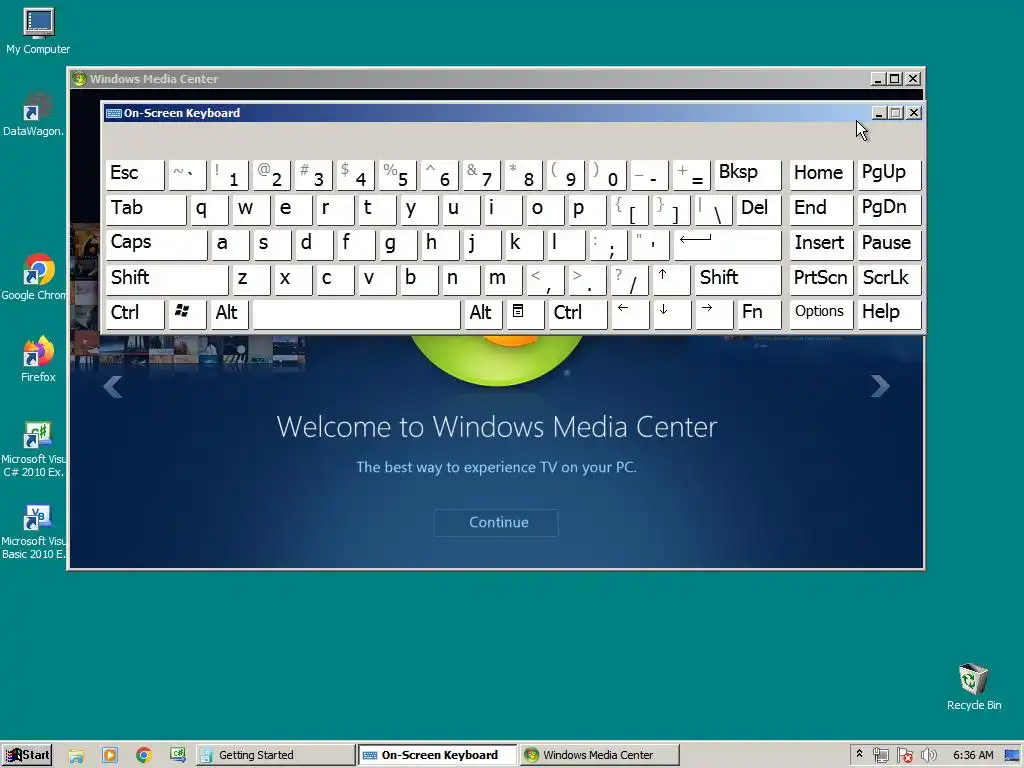The image size is (1024, 768).
Task: Toggle the left Shift key
Action: [x=167, y=279]
